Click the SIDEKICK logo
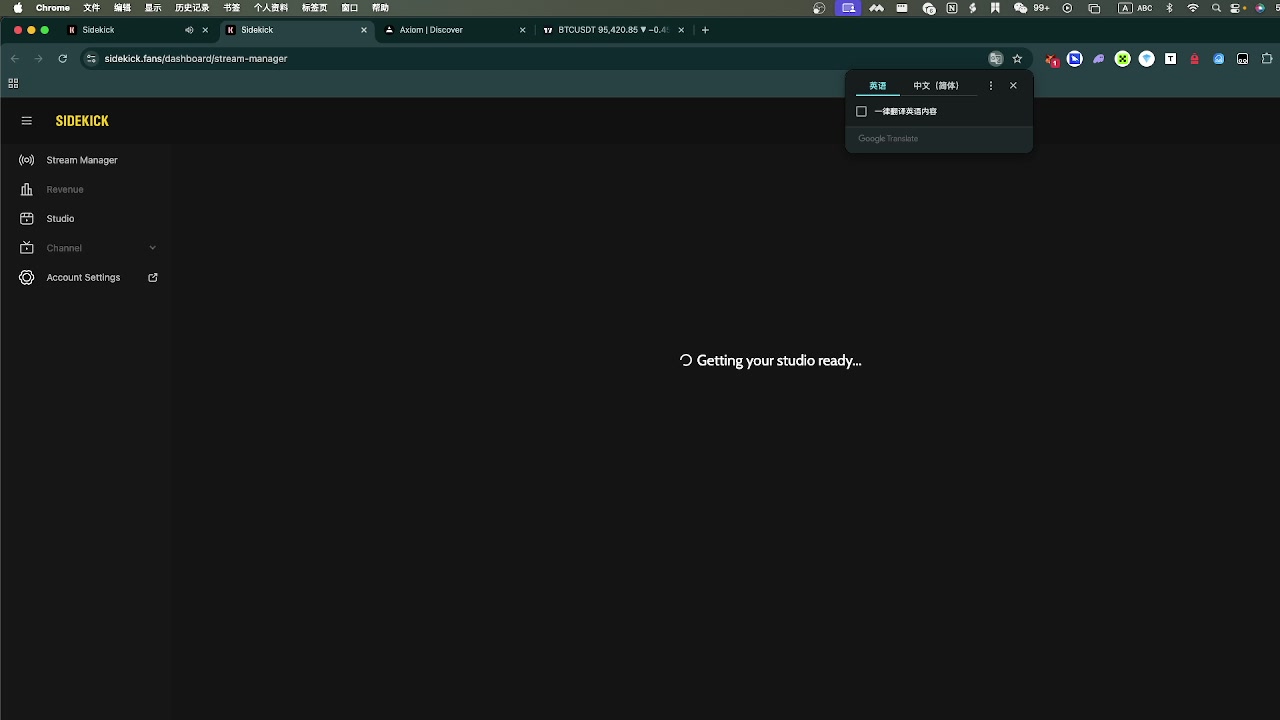The image size is (1280, 720). click(82, 121)
